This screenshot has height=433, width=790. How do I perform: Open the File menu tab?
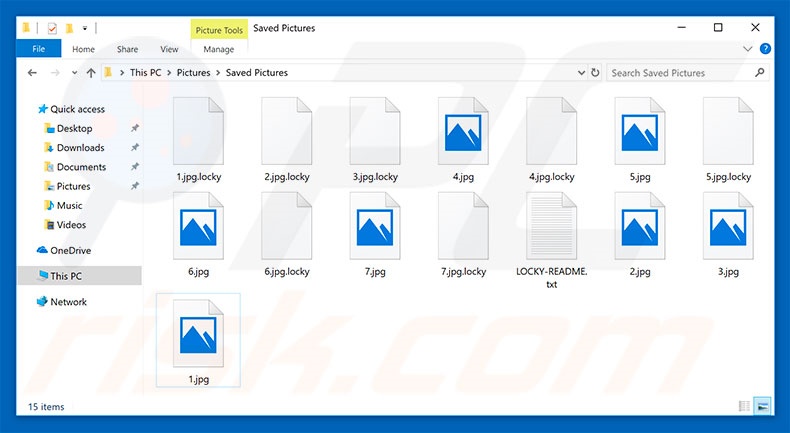pyautogui.click(x=39, y=49)
